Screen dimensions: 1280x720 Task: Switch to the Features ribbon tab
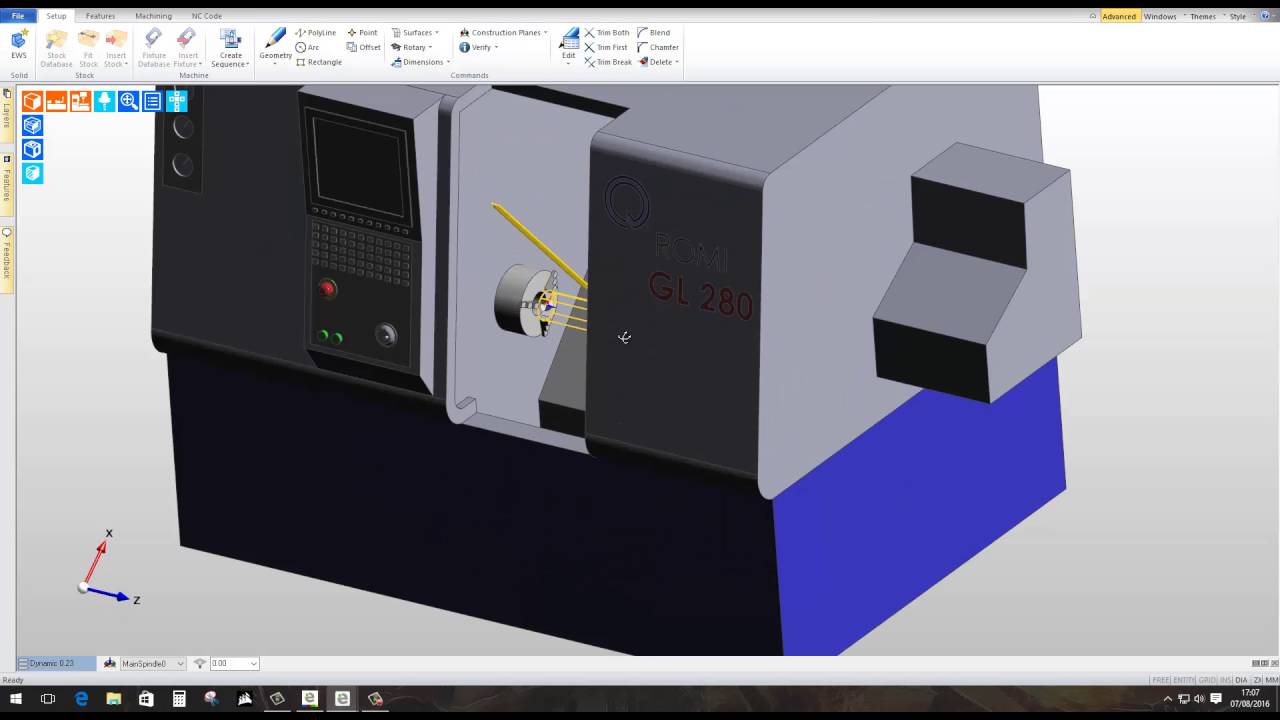click(x=100, y=16)
